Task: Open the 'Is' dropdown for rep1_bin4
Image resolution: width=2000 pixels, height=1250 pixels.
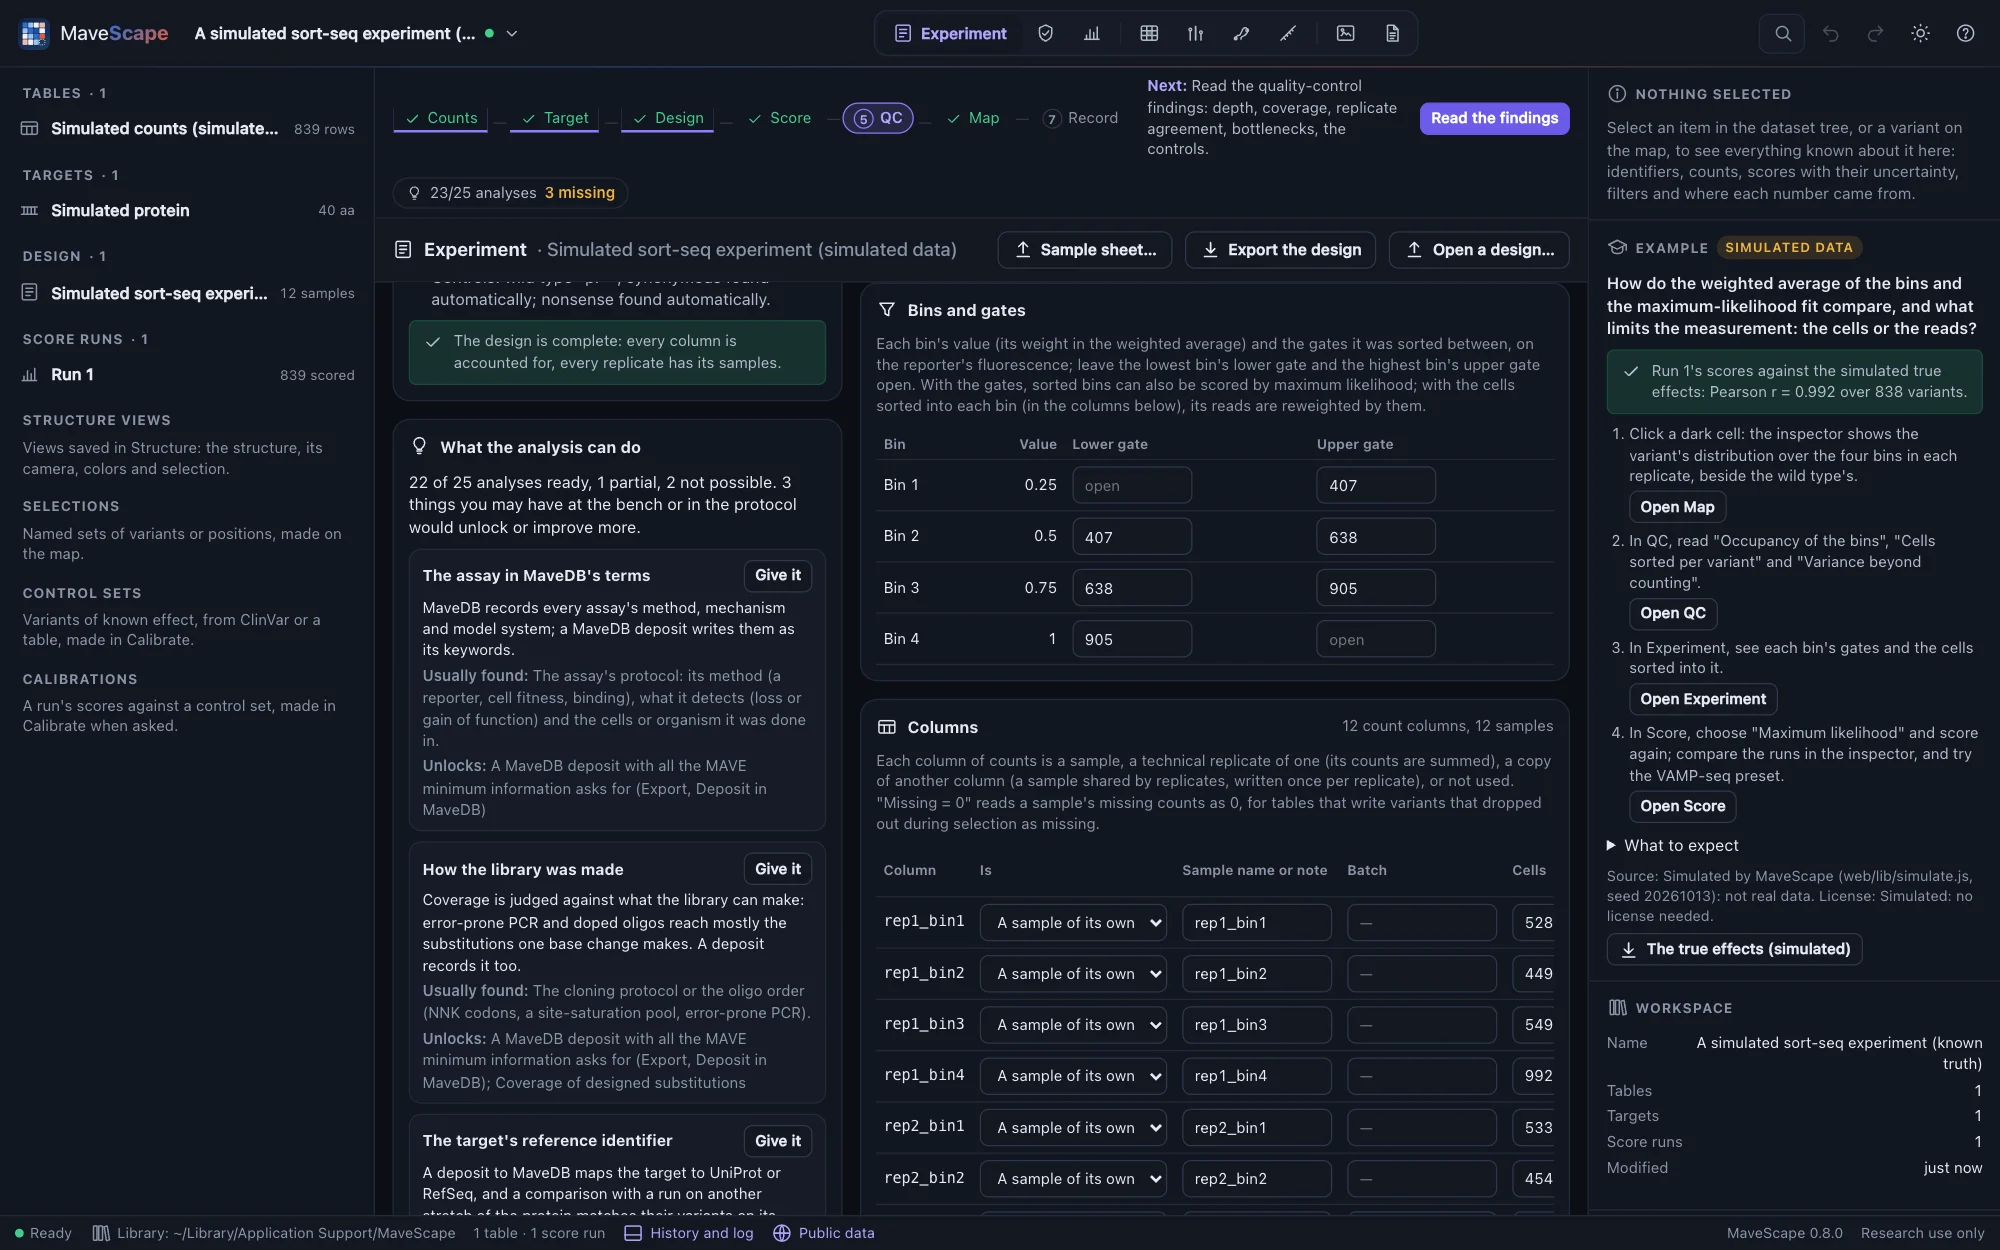Action: click(x=1074, y=1076)
